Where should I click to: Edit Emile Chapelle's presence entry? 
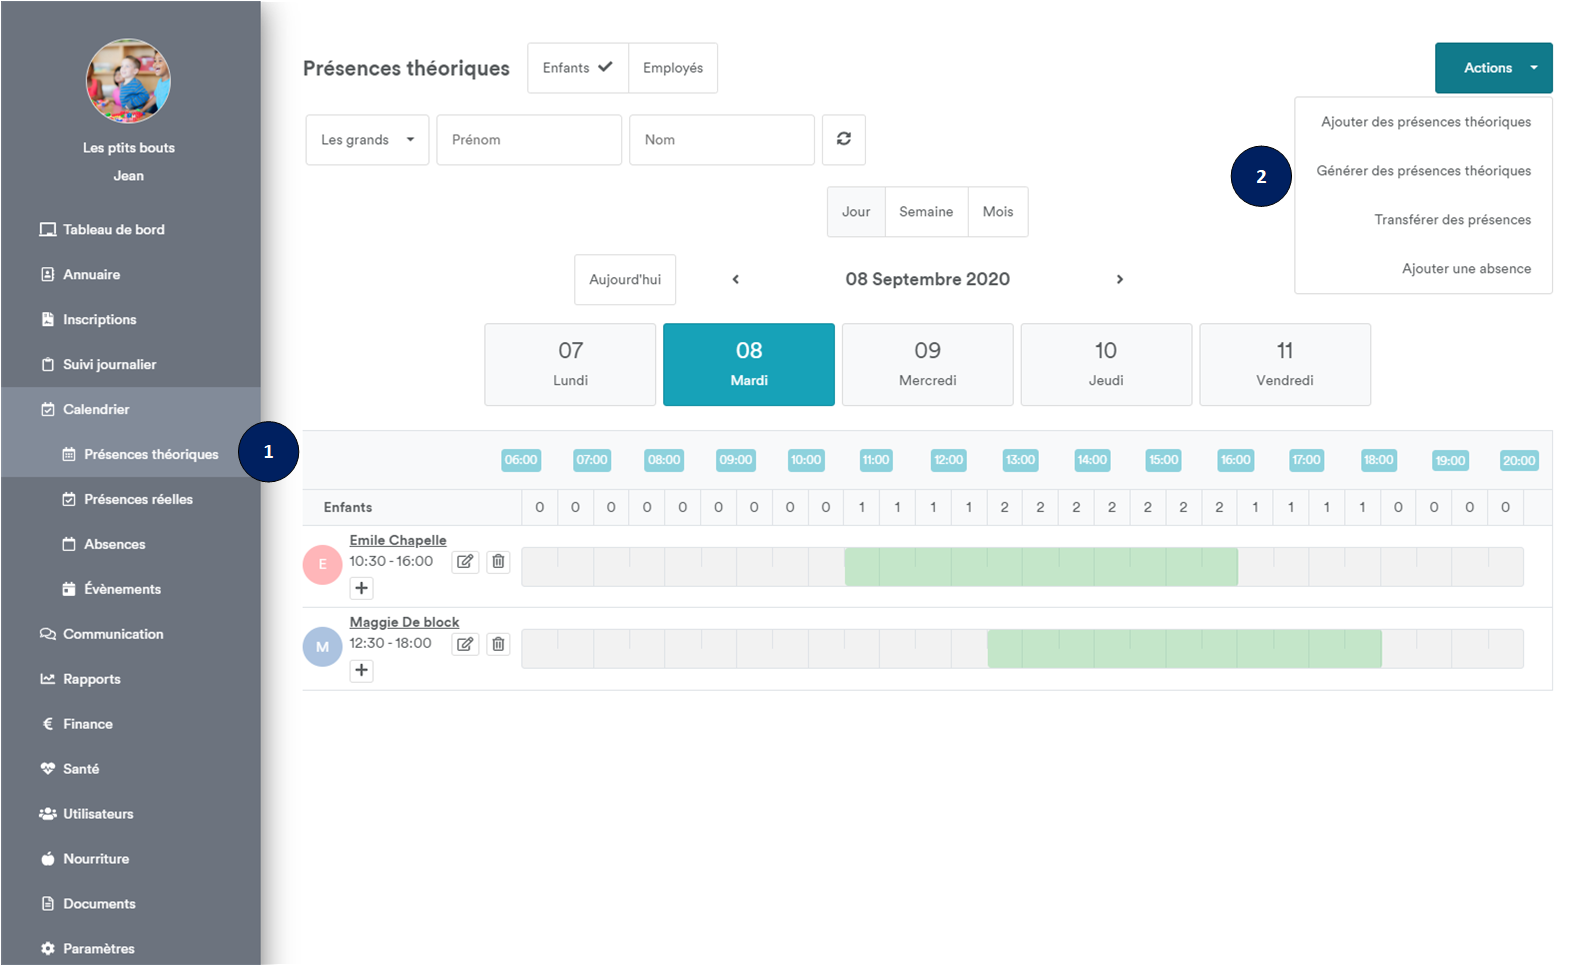click(x=465, y=562)
